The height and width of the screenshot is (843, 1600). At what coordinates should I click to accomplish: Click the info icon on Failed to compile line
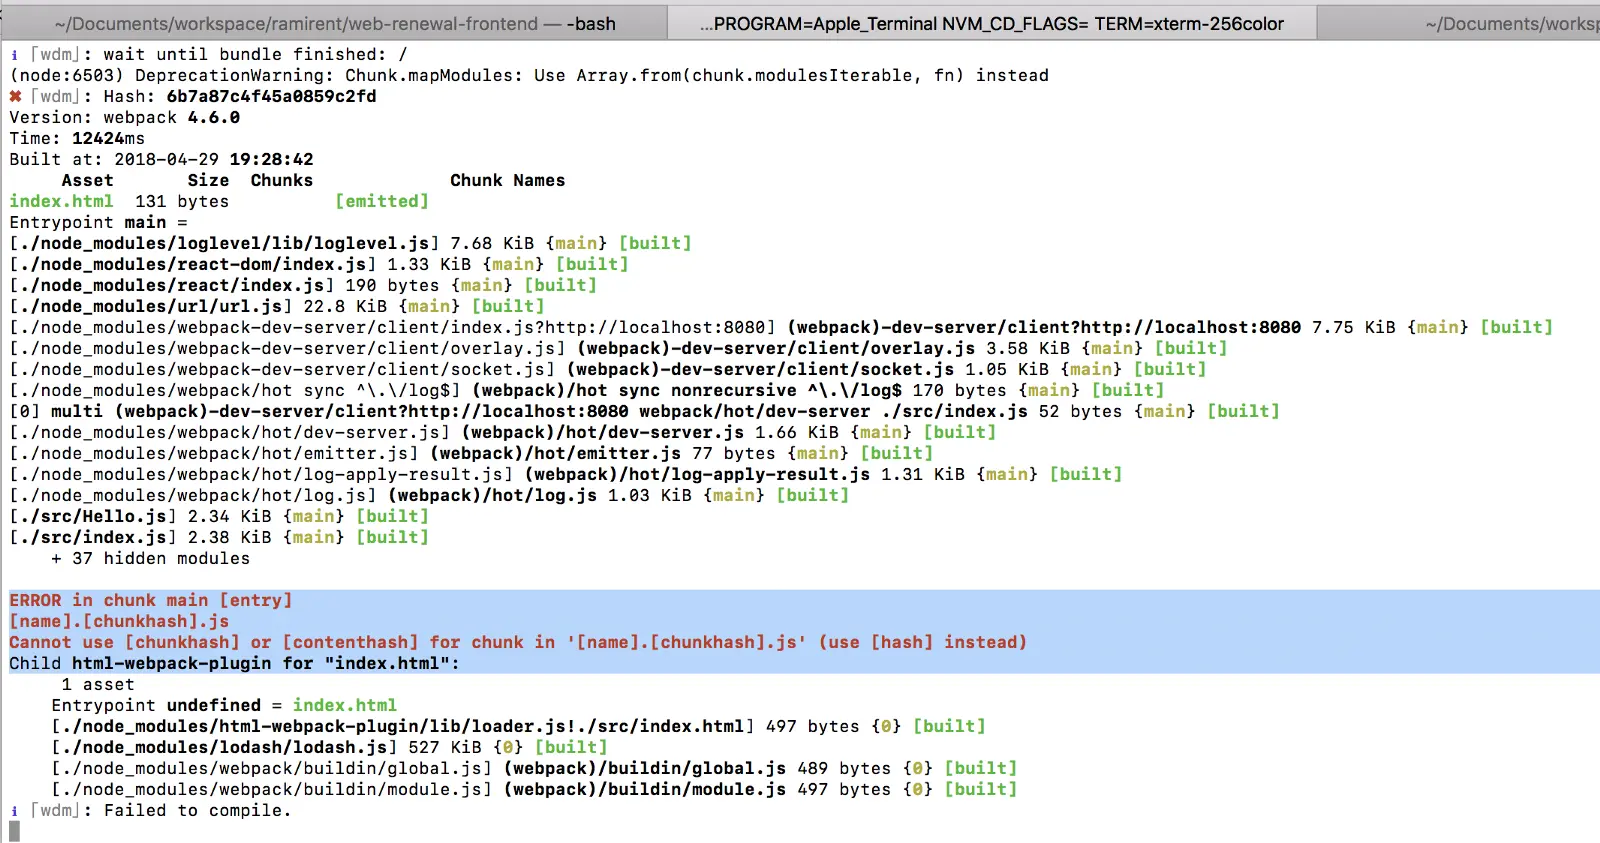14,811
